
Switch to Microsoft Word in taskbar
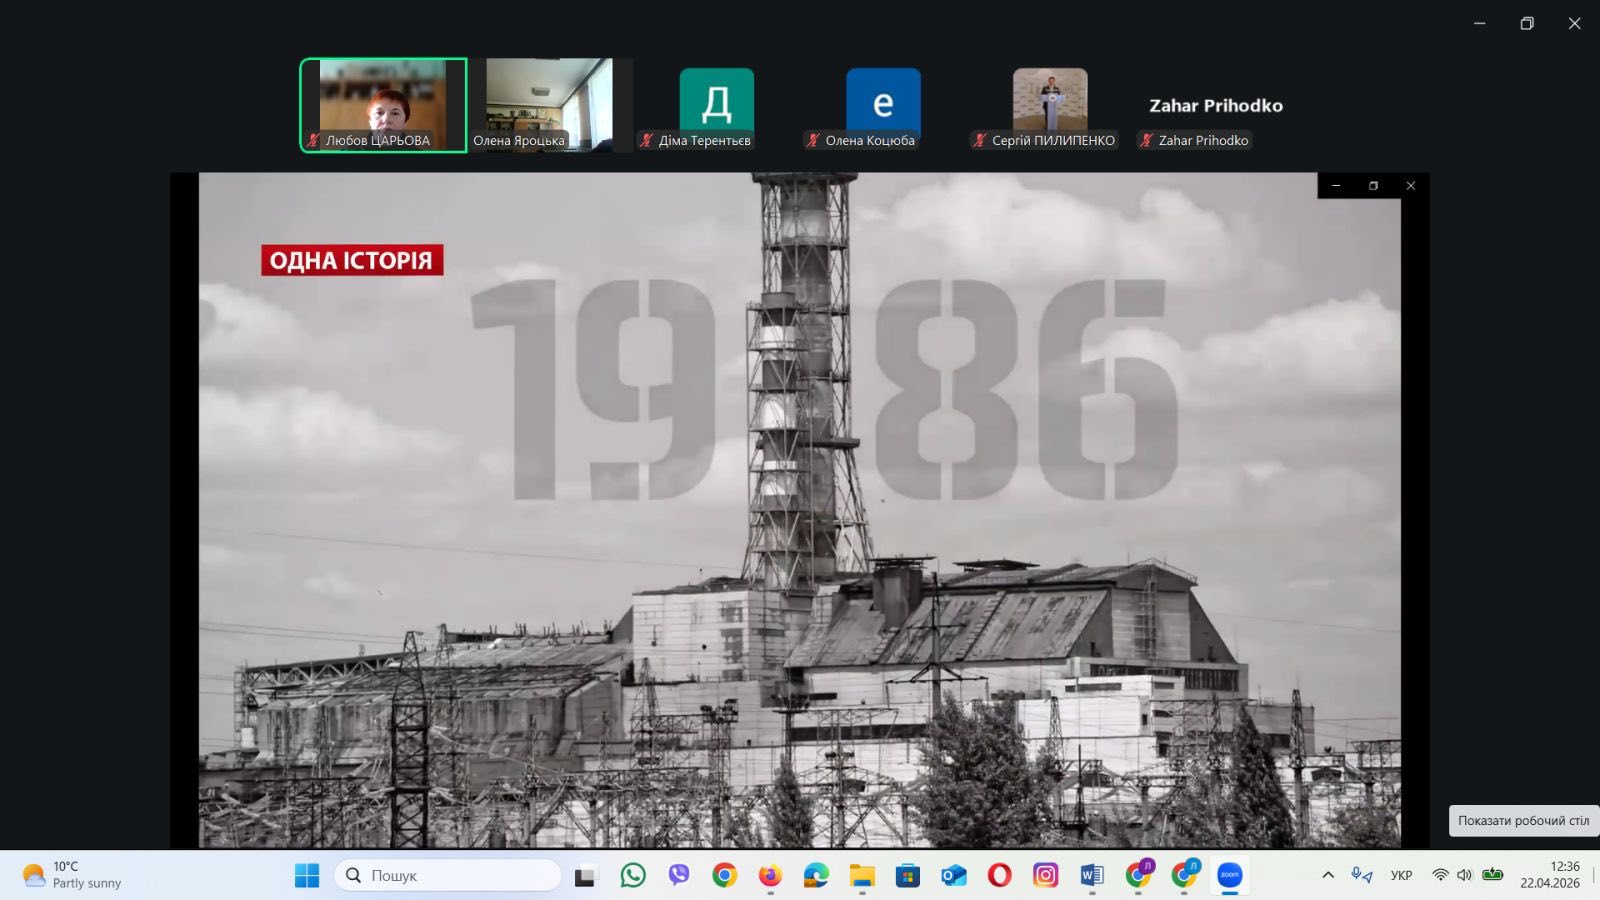tap(1091, 876)
